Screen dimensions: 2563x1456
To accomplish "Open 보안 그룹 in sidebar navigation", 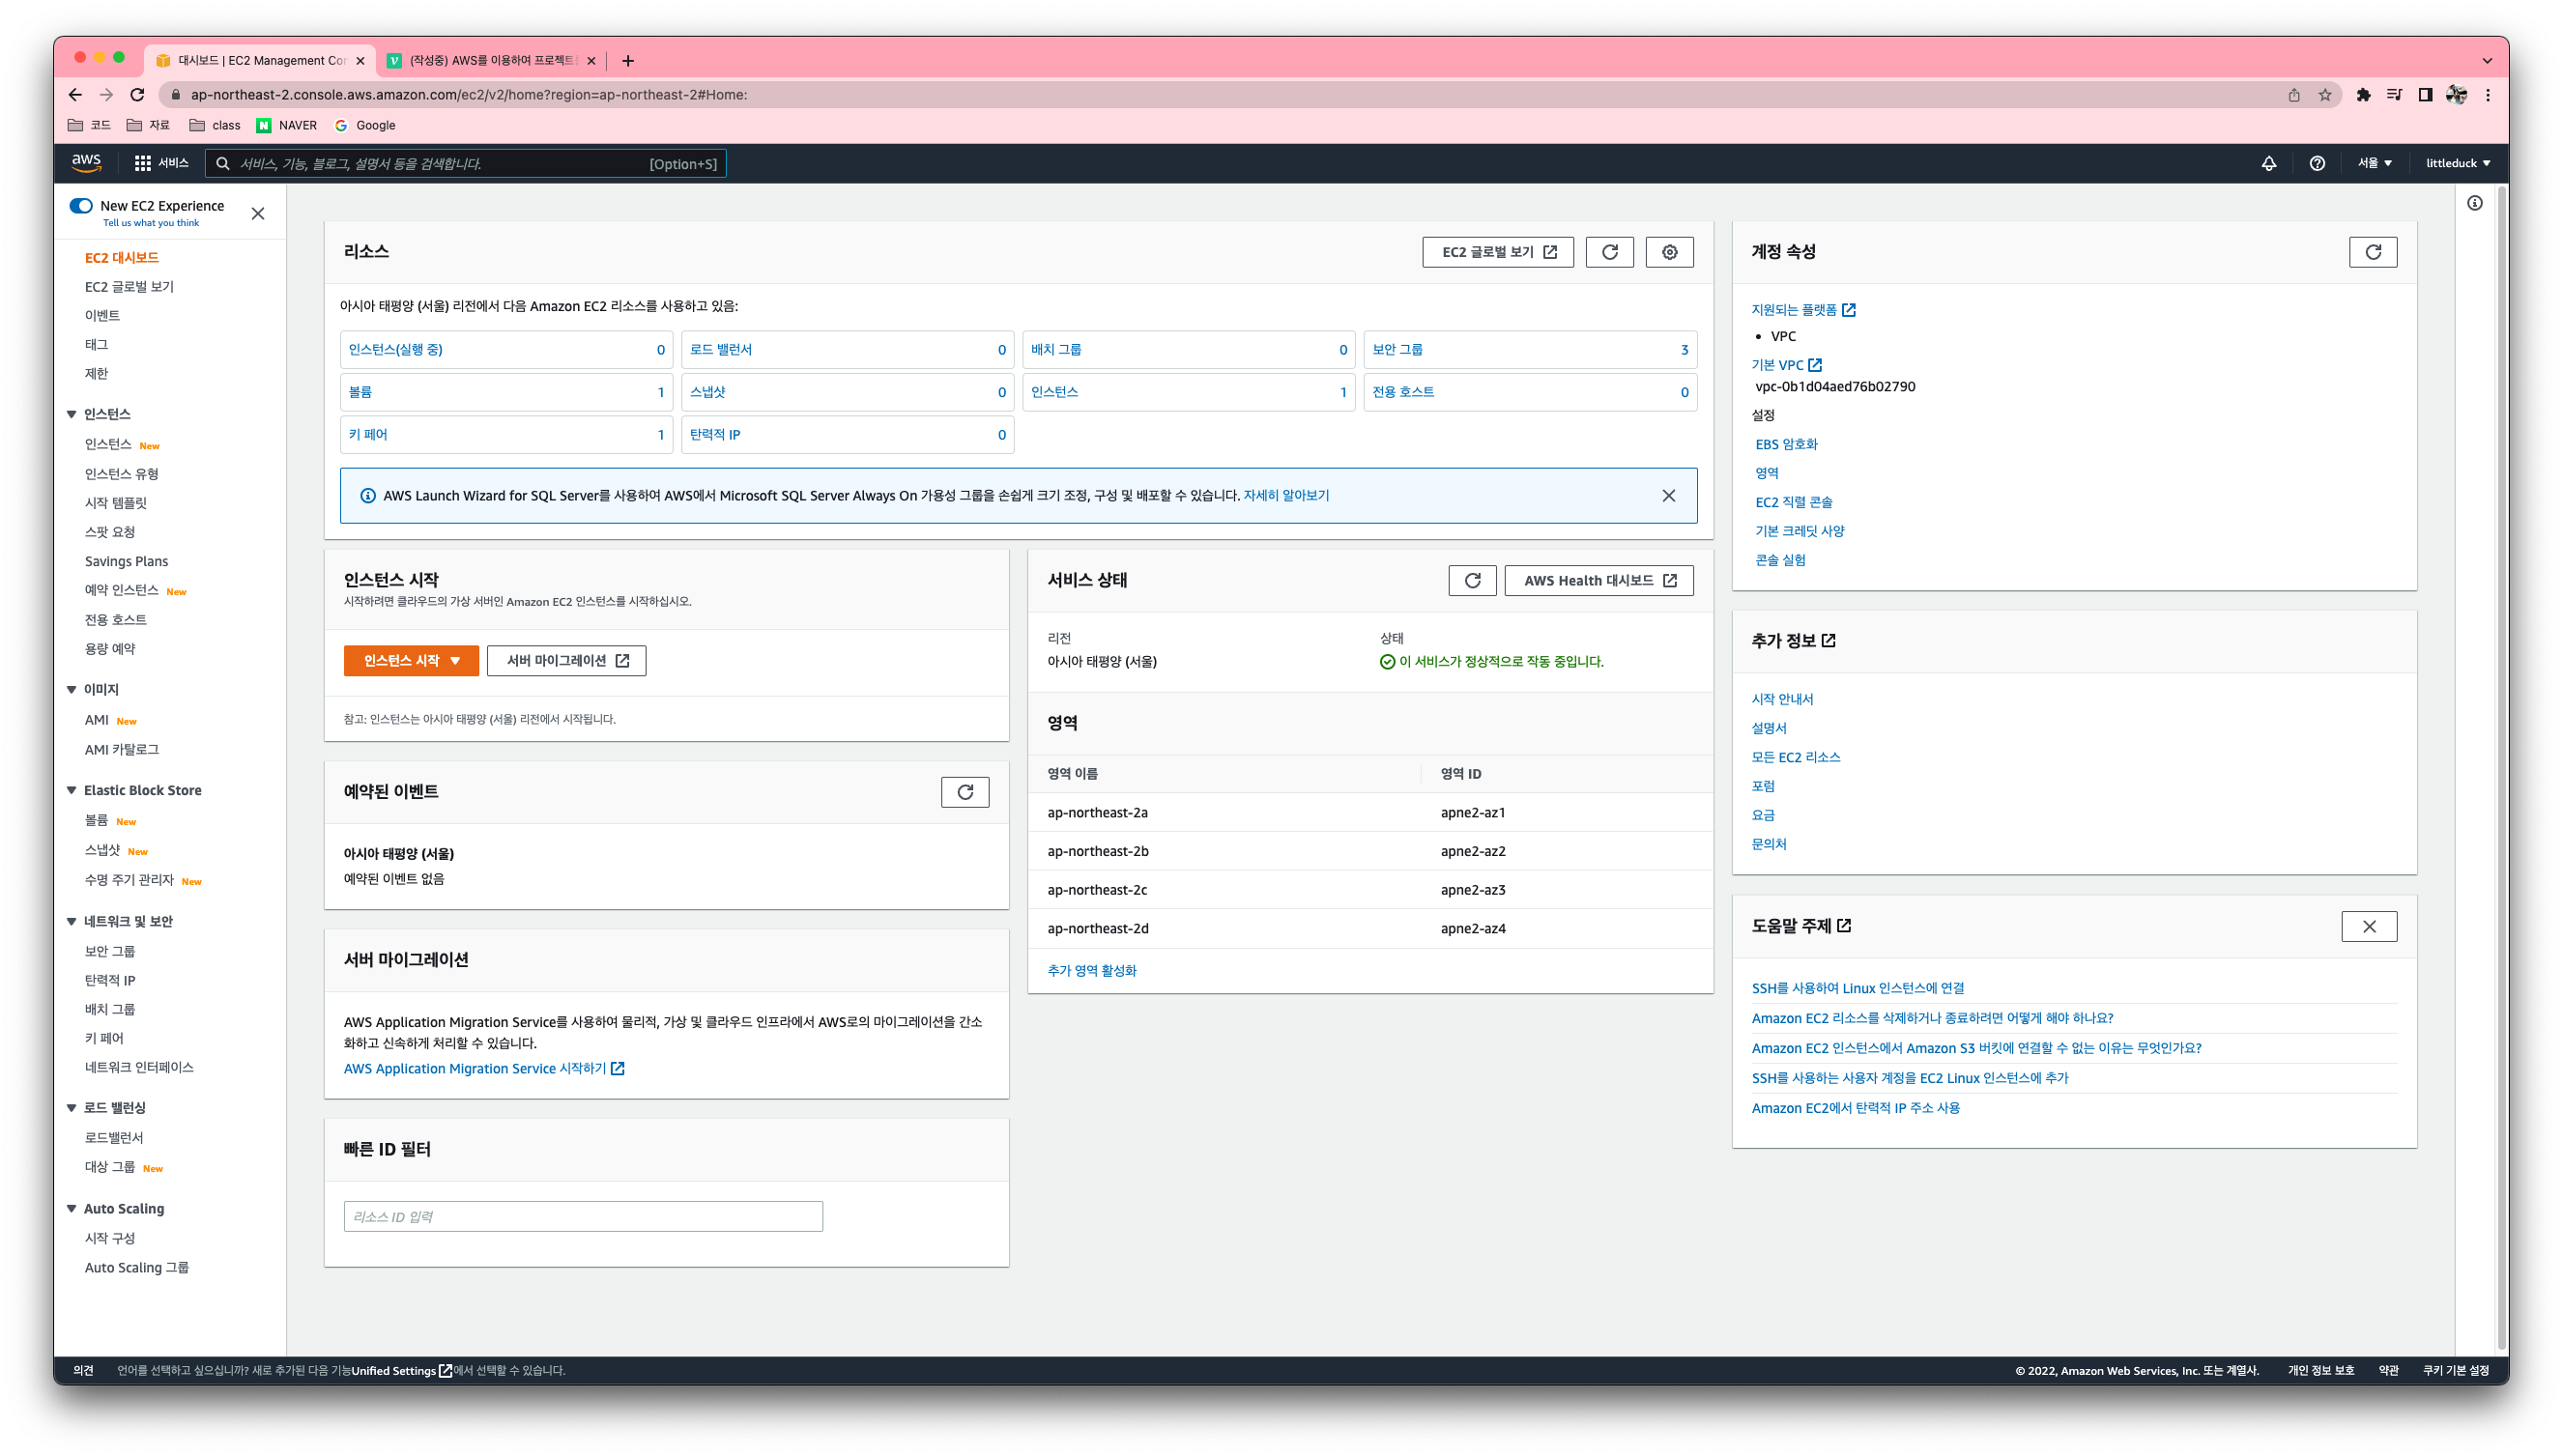I will coord(109,951).
